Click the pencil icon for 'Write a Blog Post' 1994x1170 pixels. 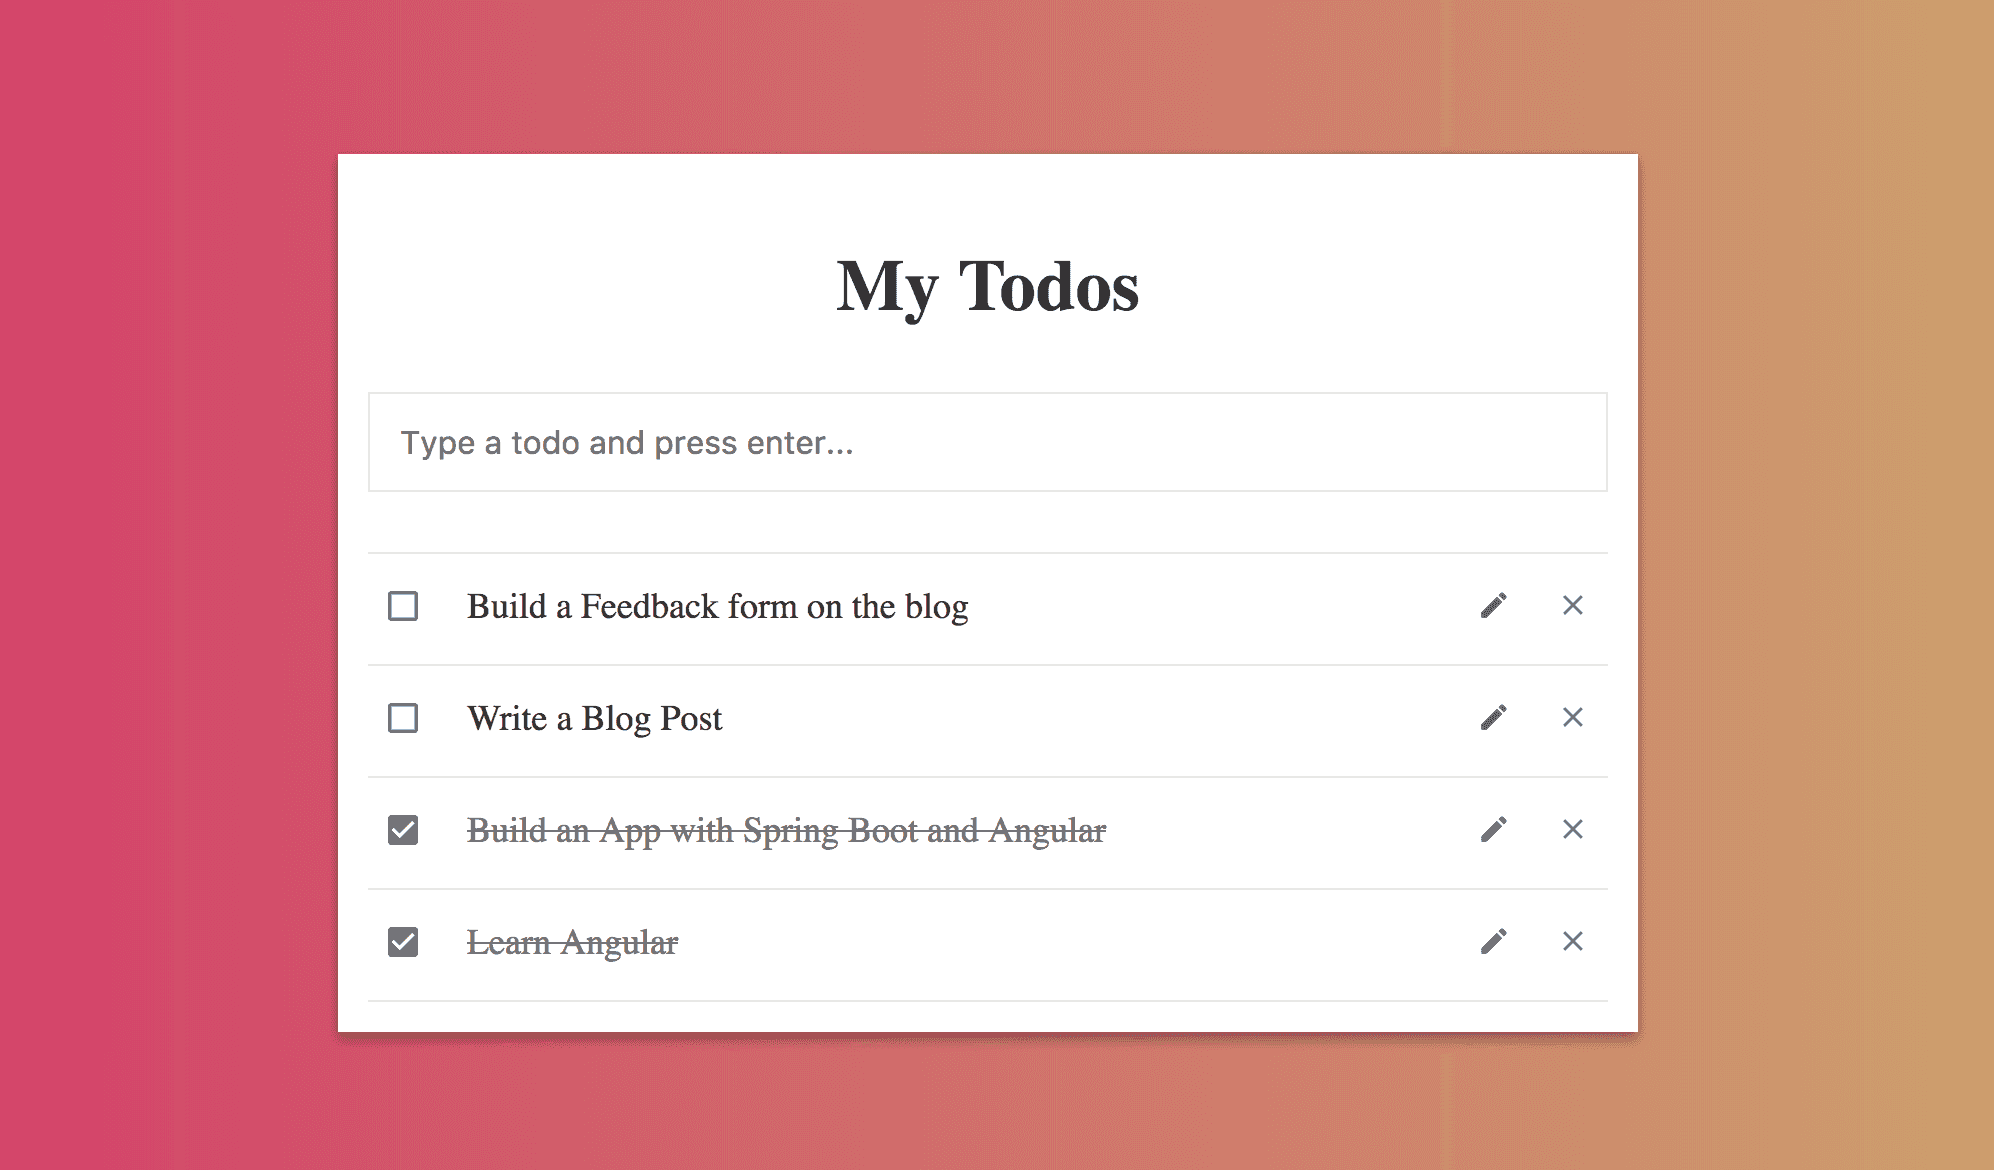pyautogui.click(x=1493, y=718)
